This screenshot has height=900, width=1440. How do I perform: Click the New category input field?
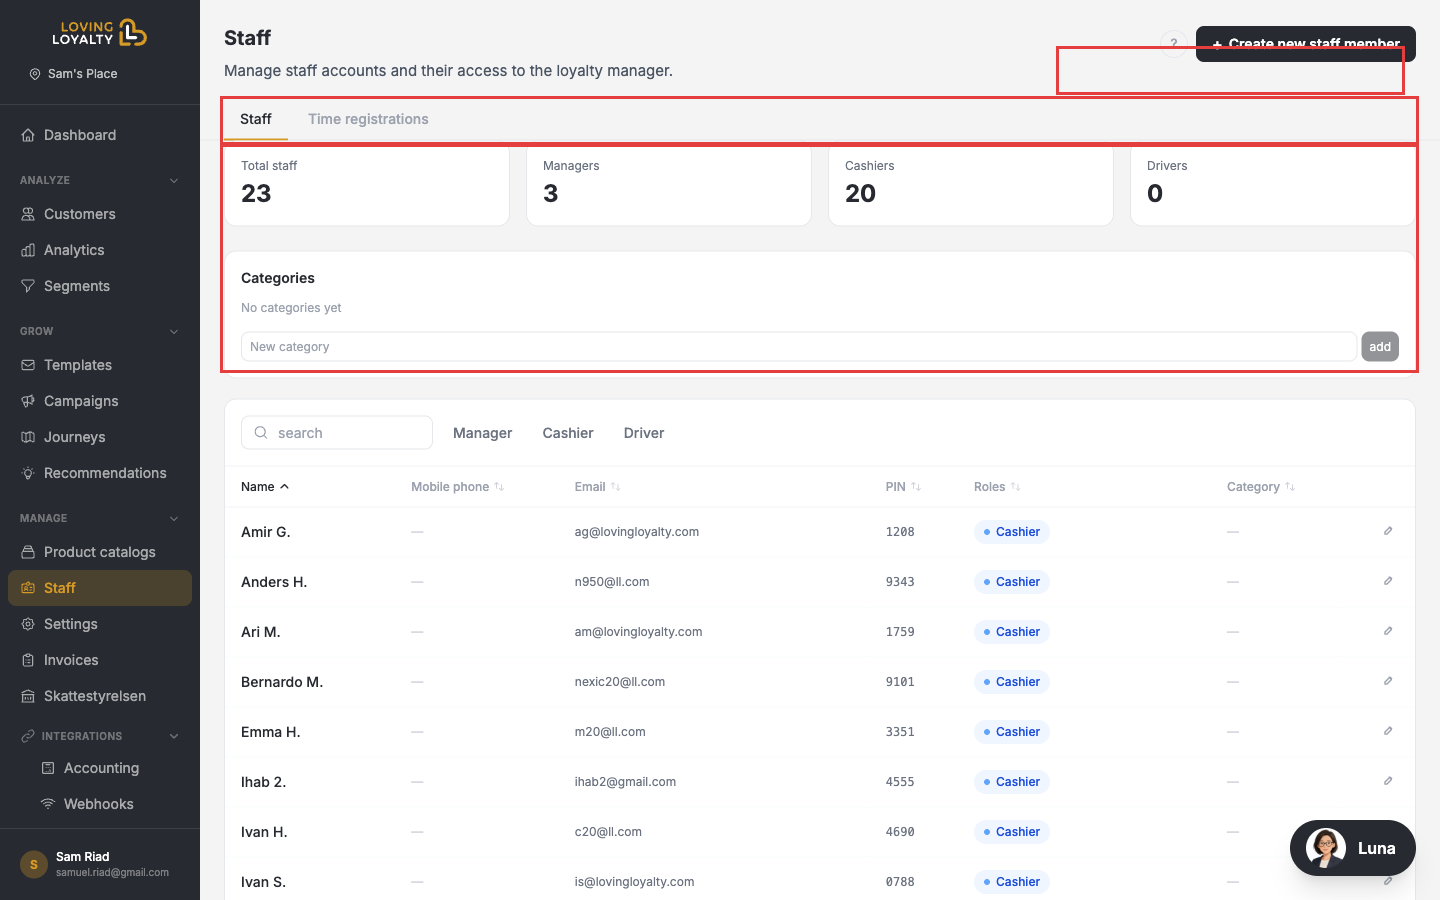798,347
